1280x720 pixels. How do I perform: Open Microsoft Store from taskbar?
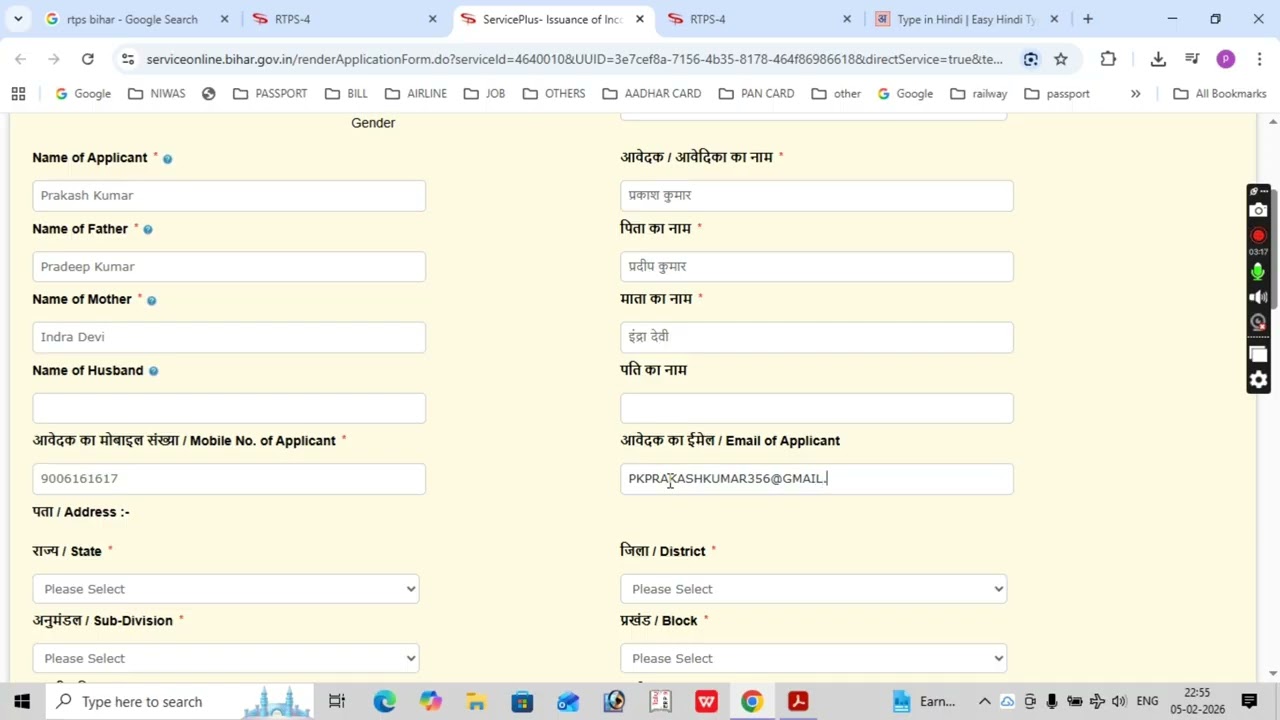(x=522, y=702)
